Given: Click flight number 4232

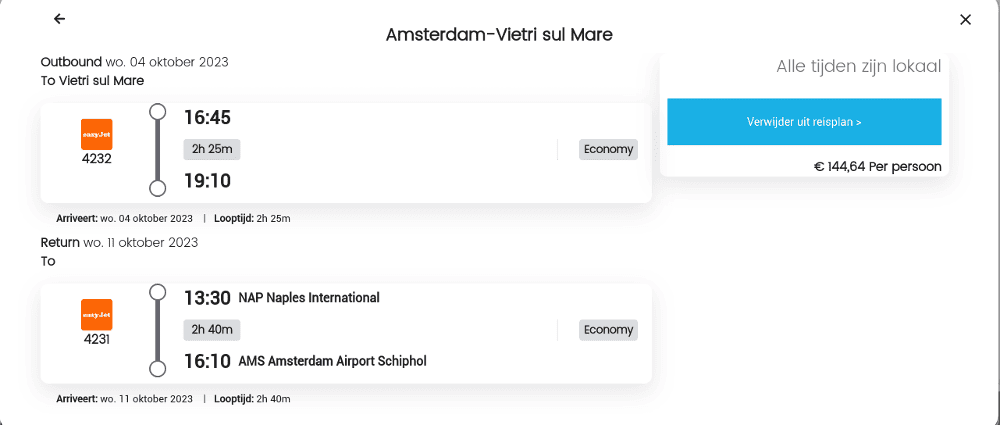Looking at the screenshot, I should point(97,158).
